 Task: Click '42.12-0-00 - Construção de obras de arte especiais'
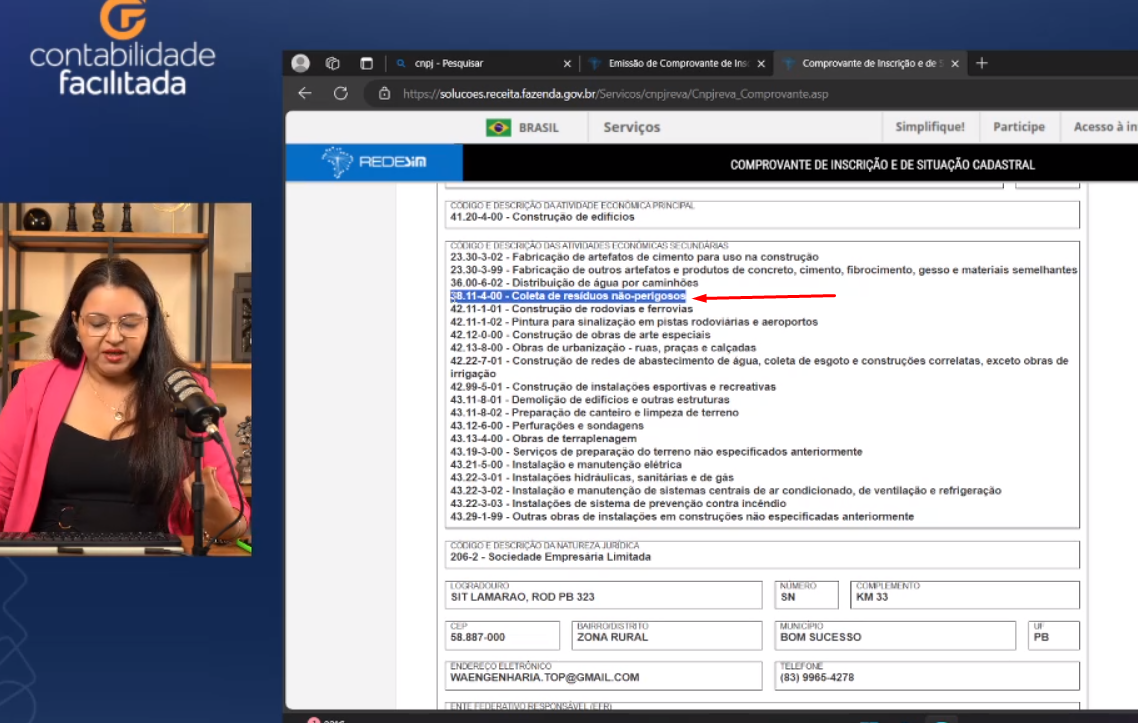click(x=580, y=335)
